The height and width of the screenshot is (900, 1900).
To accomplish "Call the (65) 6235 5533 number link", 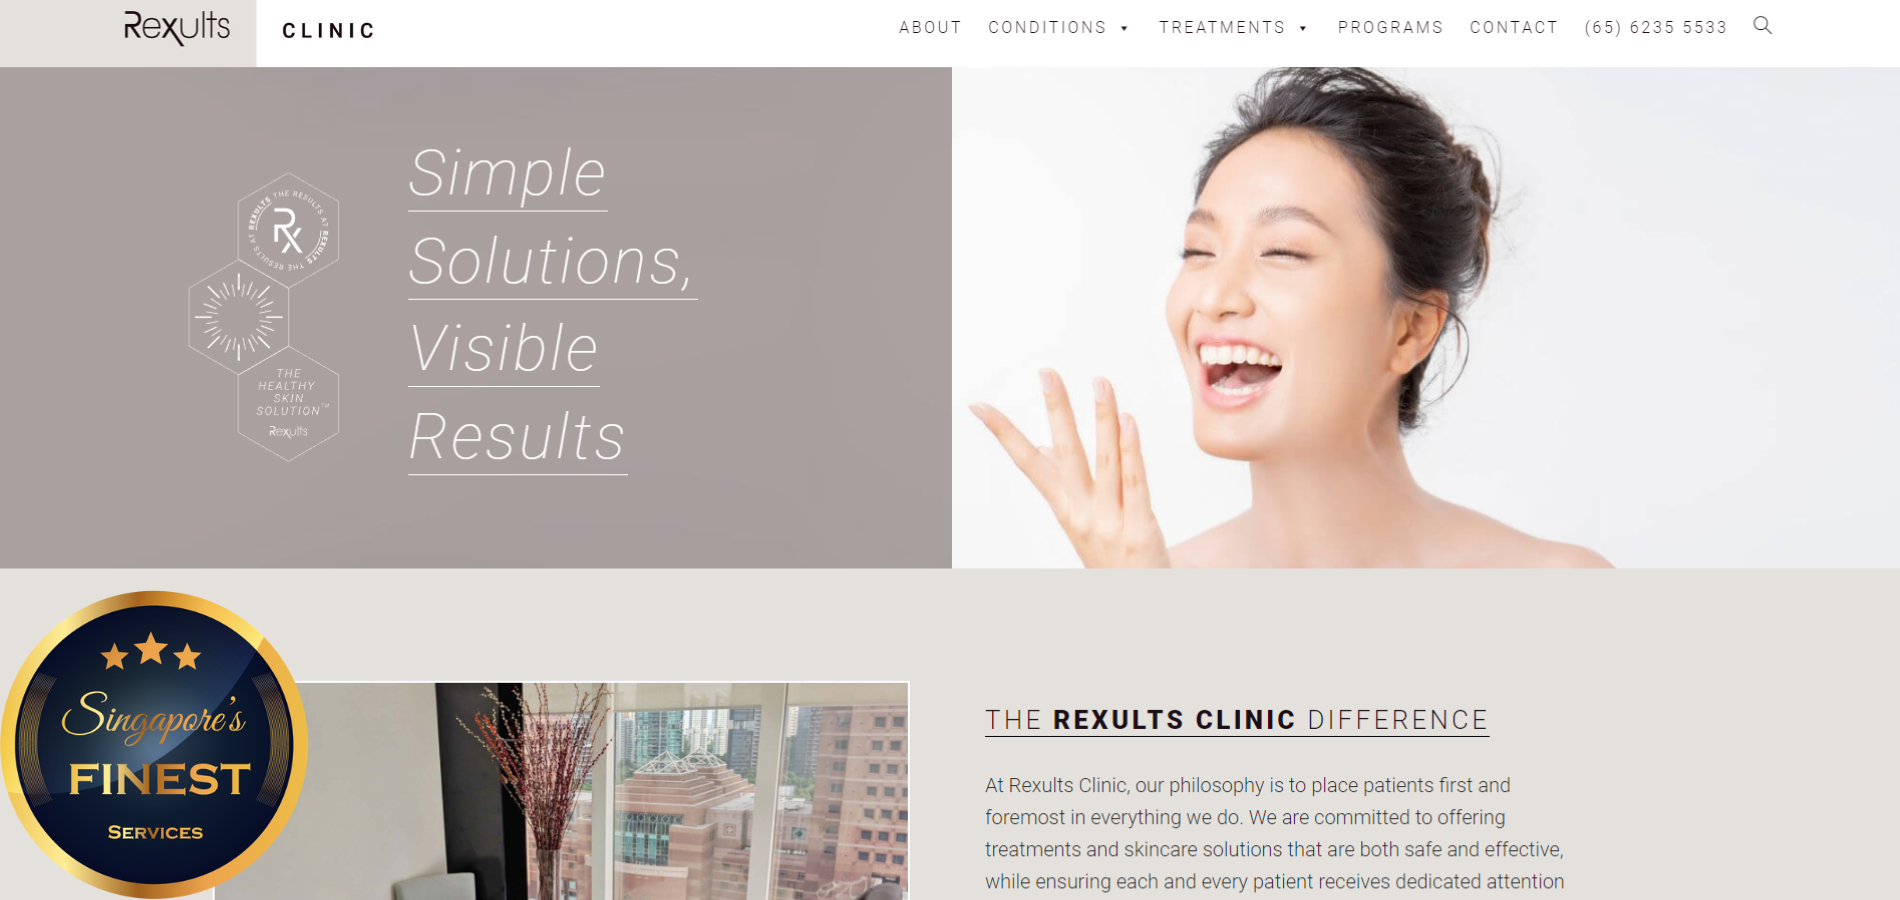I will [x=1655, y=28].
